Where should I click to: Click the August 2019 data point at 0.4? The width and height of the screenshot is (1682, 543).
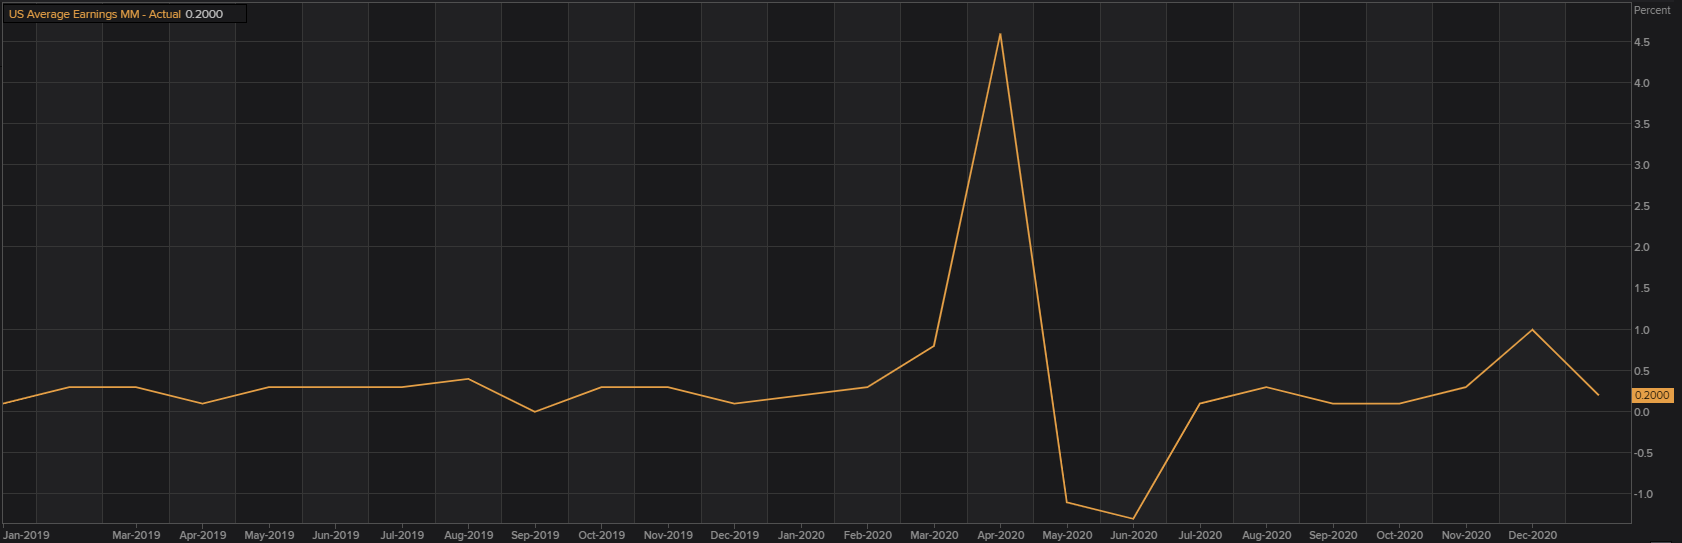468,379
